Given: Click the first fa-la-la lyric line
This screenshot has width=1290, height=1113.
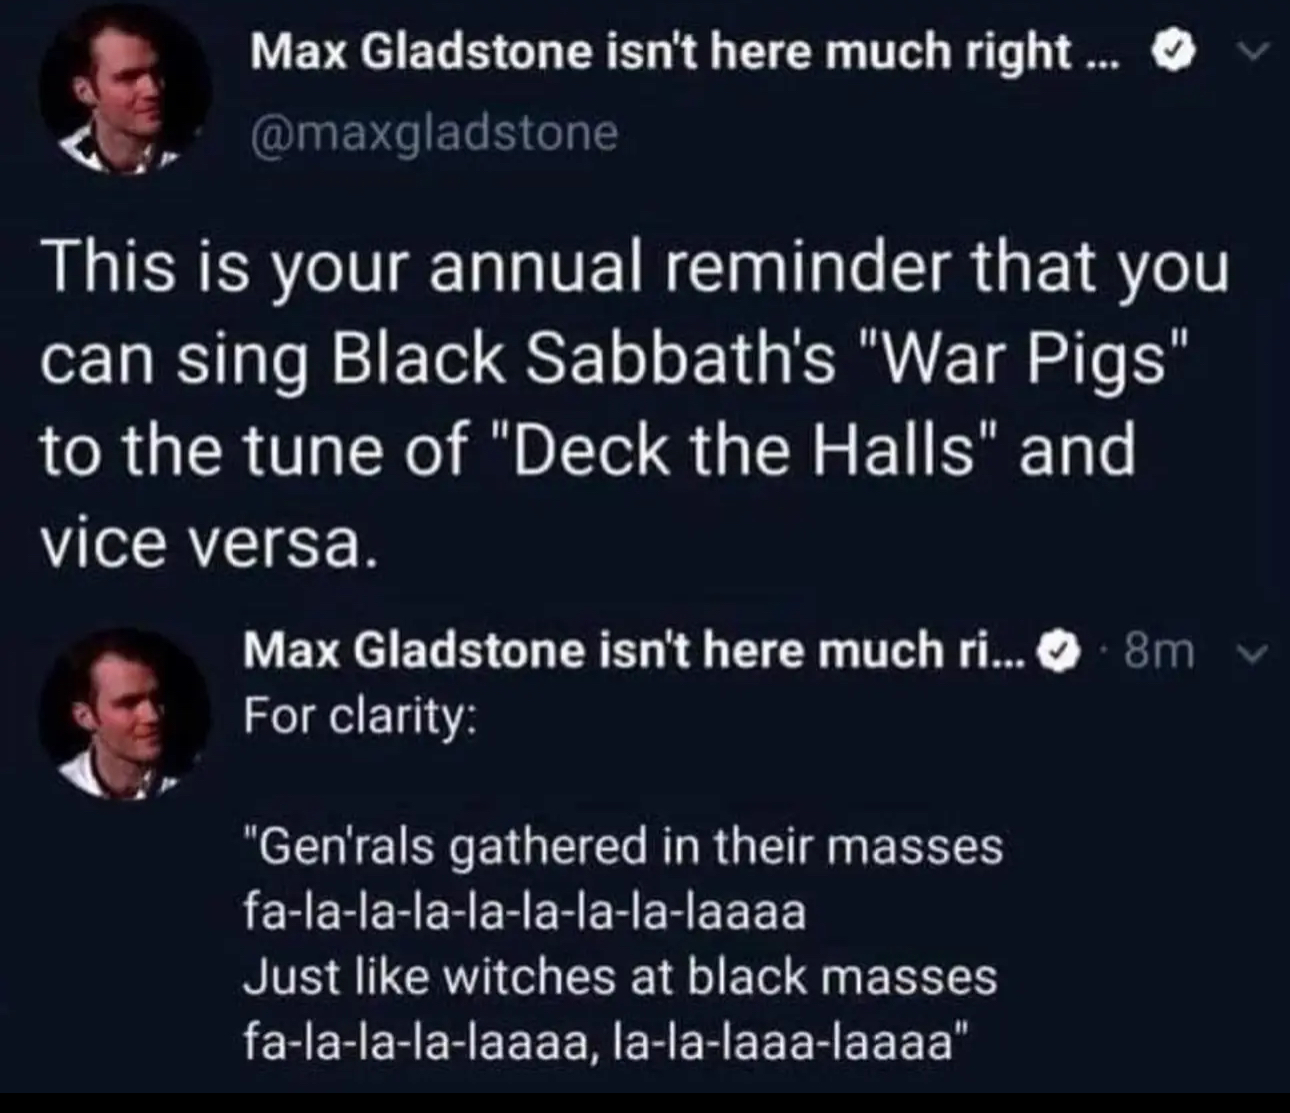Looking at the screenshot, I should pos(524,912).
